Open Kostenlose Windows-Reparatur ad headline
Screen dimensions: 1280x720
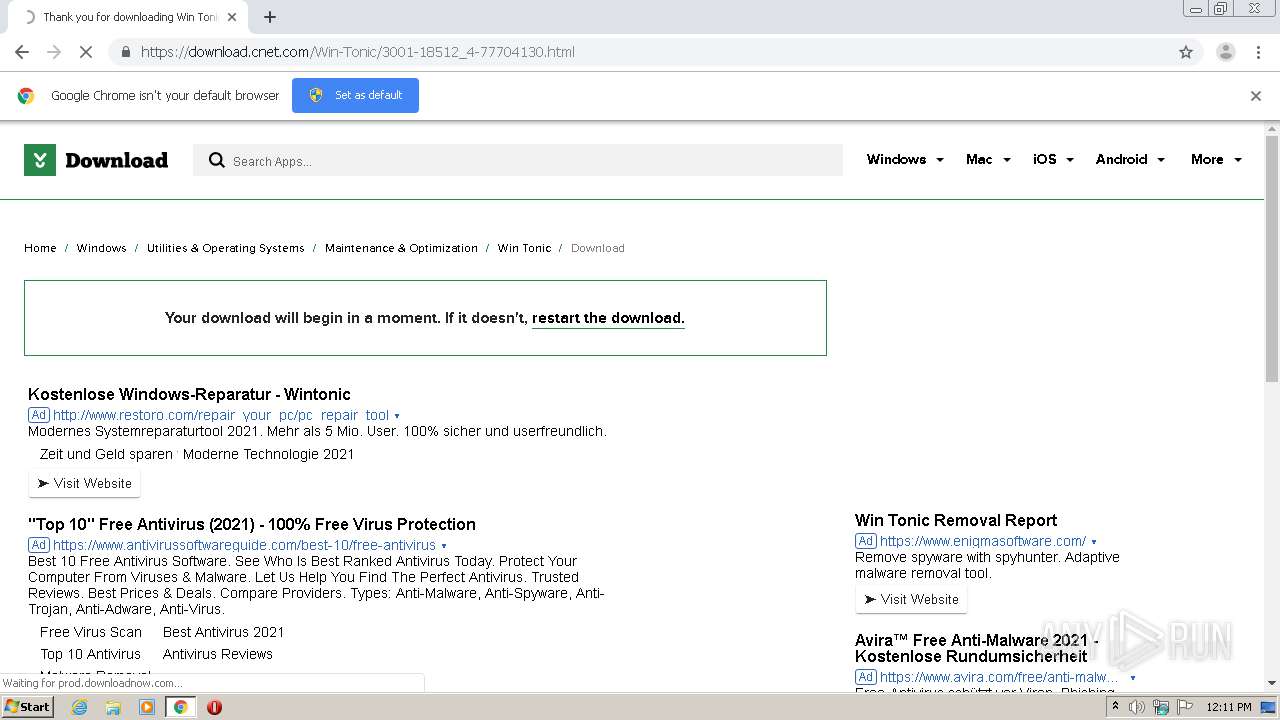tap(189, 394)
